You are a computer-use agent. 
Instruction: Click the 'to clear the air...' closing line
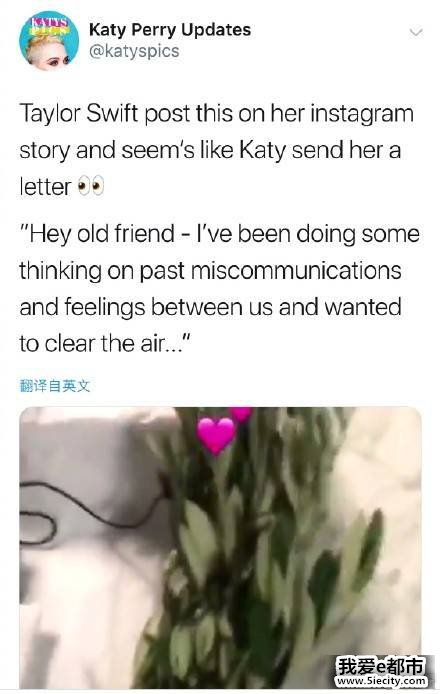click(105, 343)
